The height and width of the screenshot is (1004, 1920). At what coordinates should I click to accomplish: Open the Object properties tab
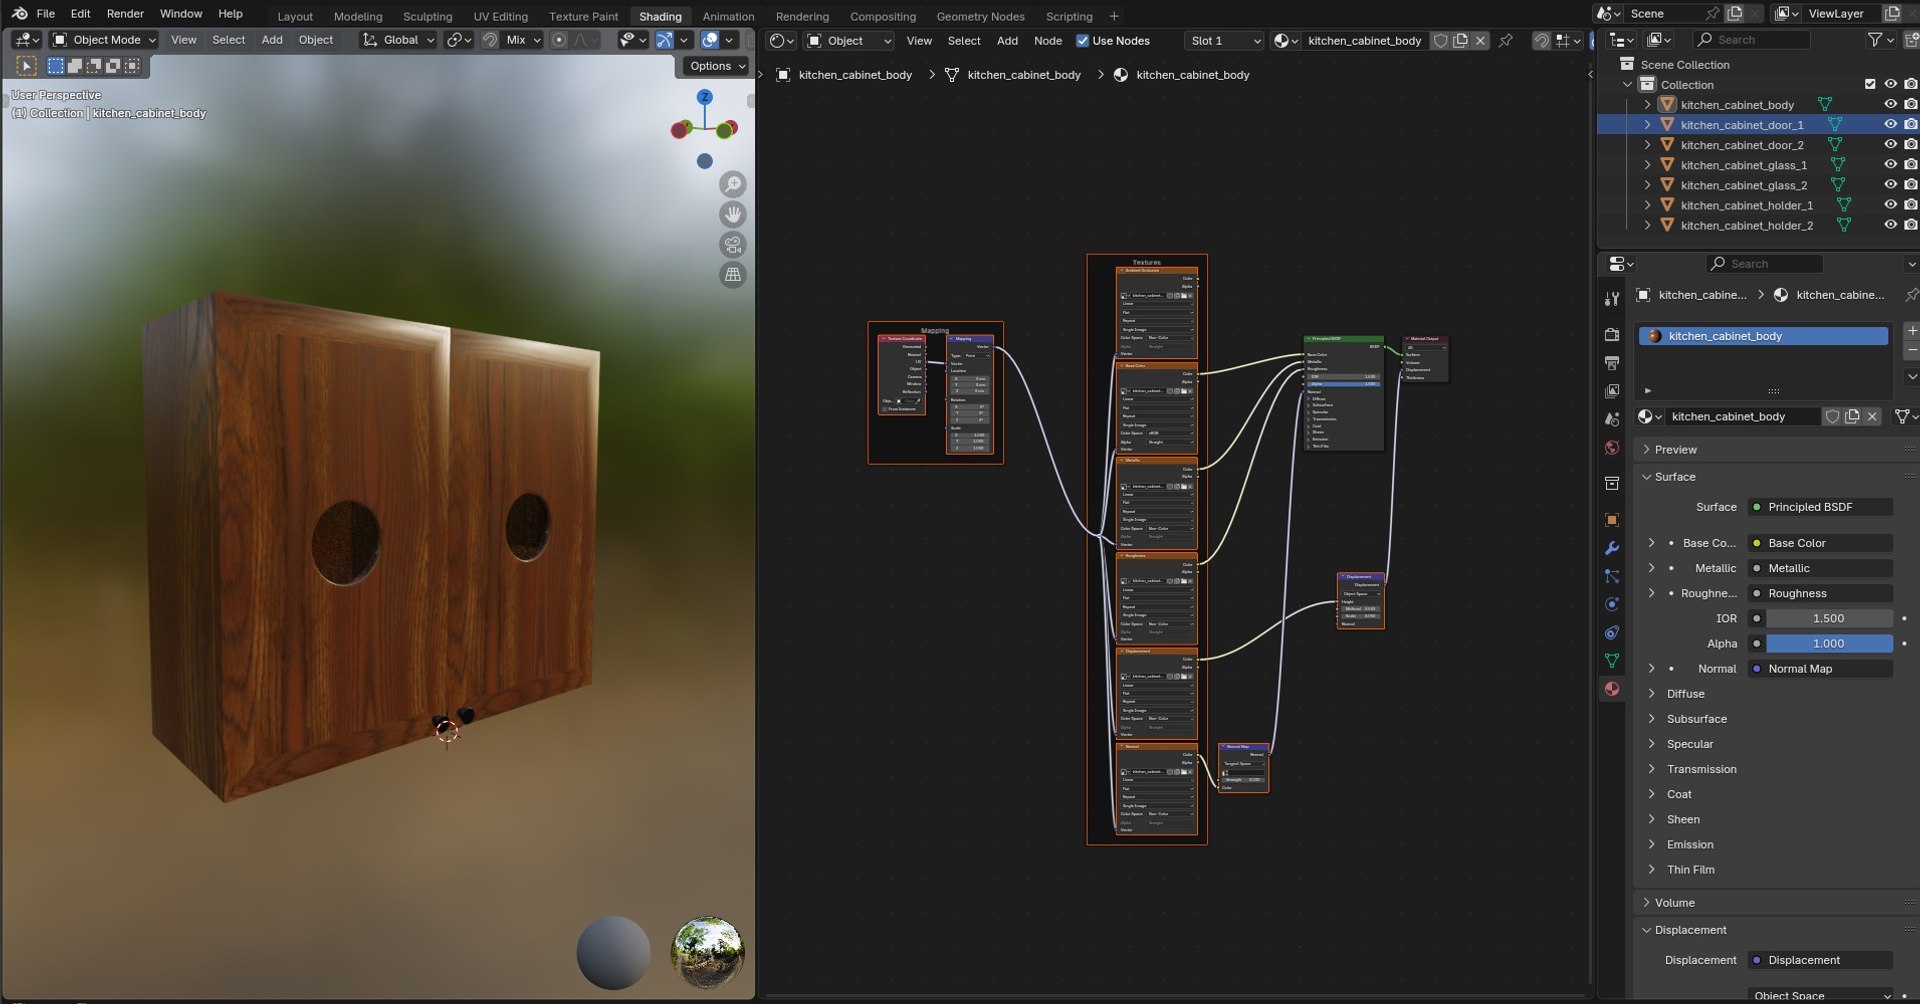[1612, 519]
